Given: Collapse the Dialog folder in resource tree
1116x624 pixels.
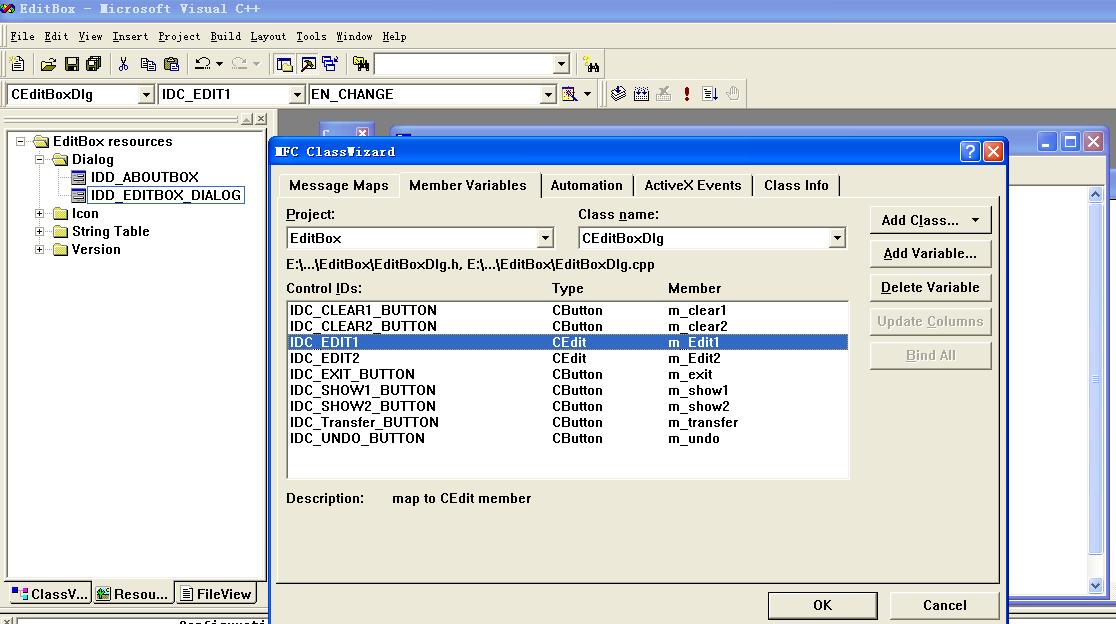Looking at the screenshot, I should (40, 159).
